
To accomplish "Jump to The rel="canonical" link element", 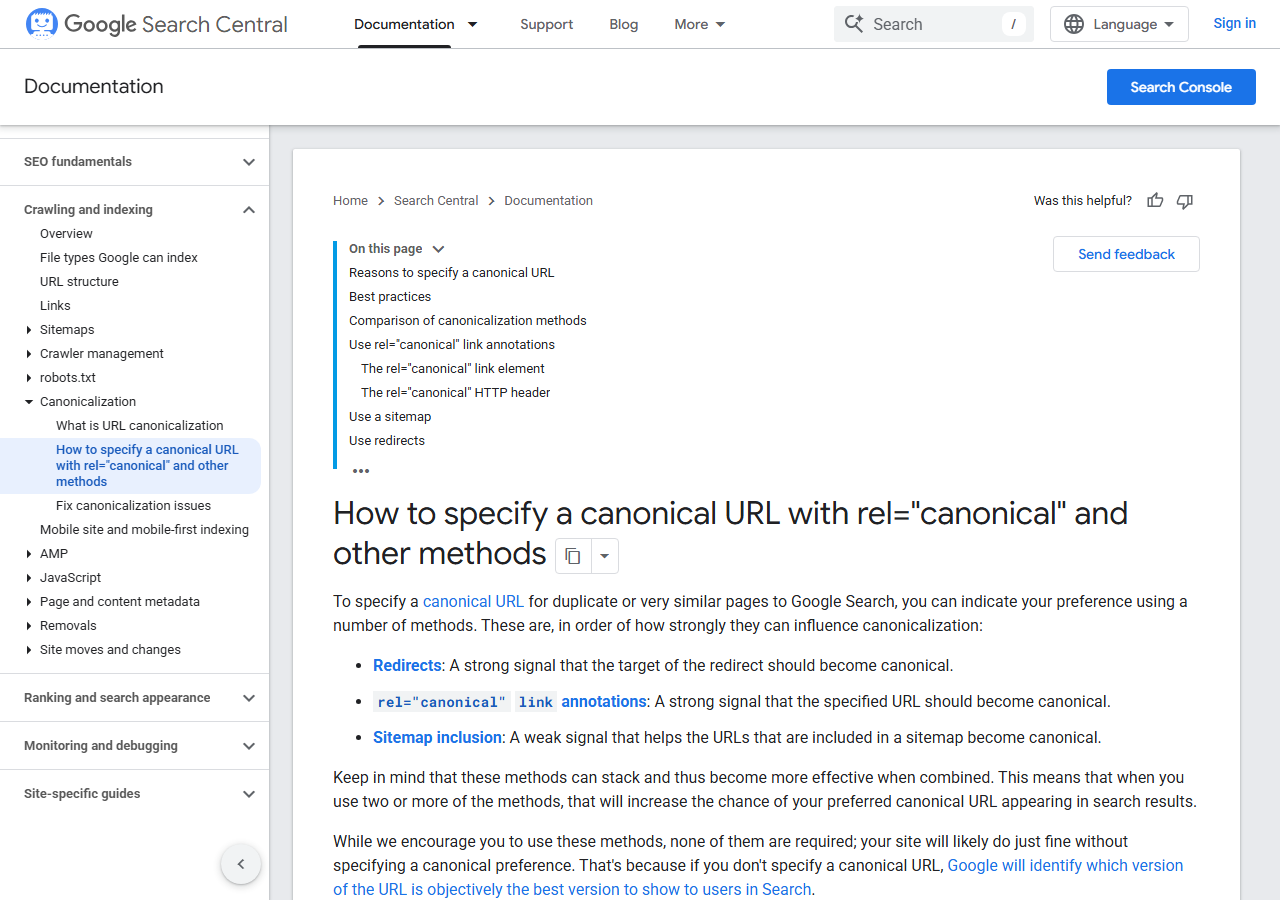I will [453, 369].
